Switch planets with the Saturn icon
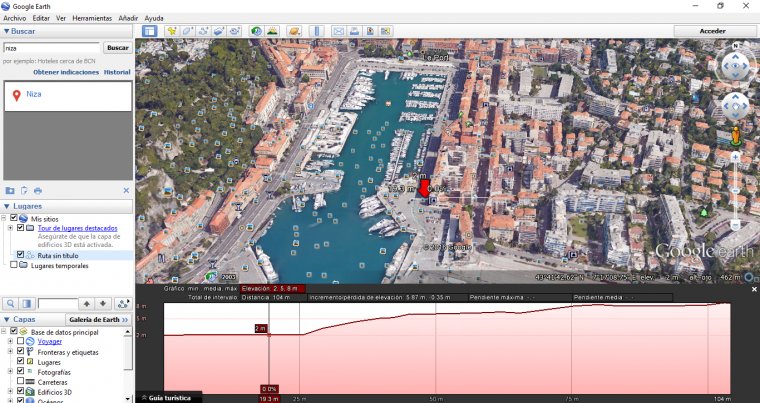The image size is (760, 403). point(294,31)
